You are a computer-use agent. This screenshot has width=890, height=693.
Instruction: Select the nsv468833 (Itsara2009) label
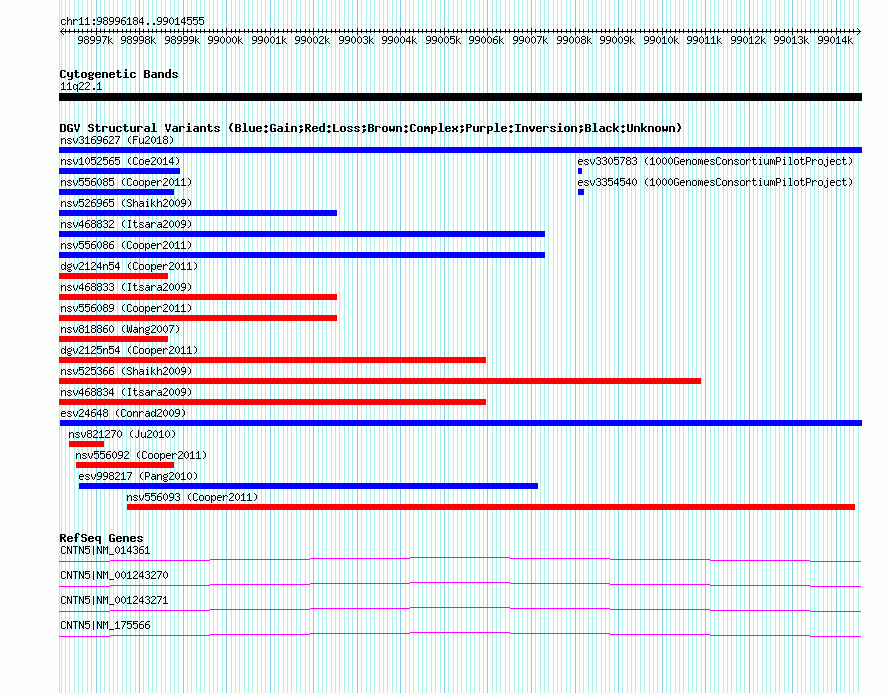pyautogui.click(x=126, y=287)
